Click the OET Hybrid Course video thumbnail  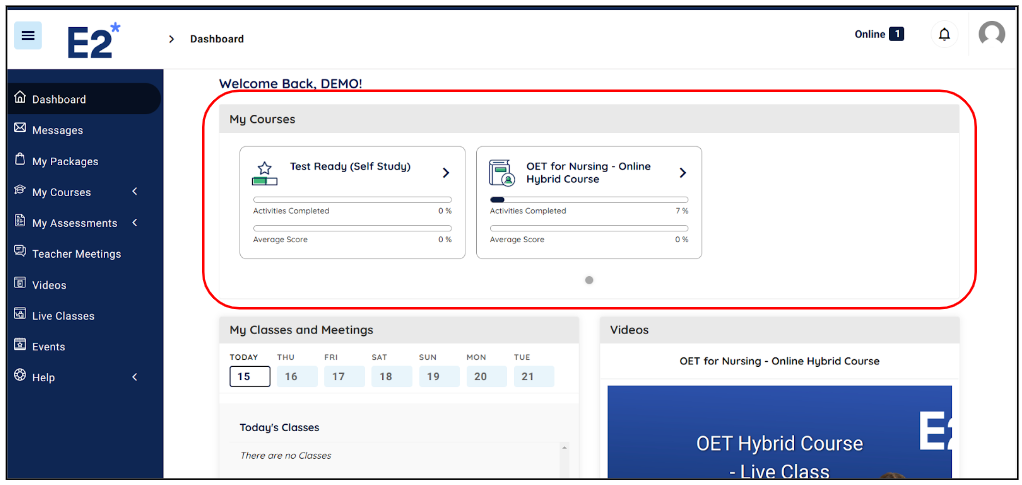pos(779,435)
